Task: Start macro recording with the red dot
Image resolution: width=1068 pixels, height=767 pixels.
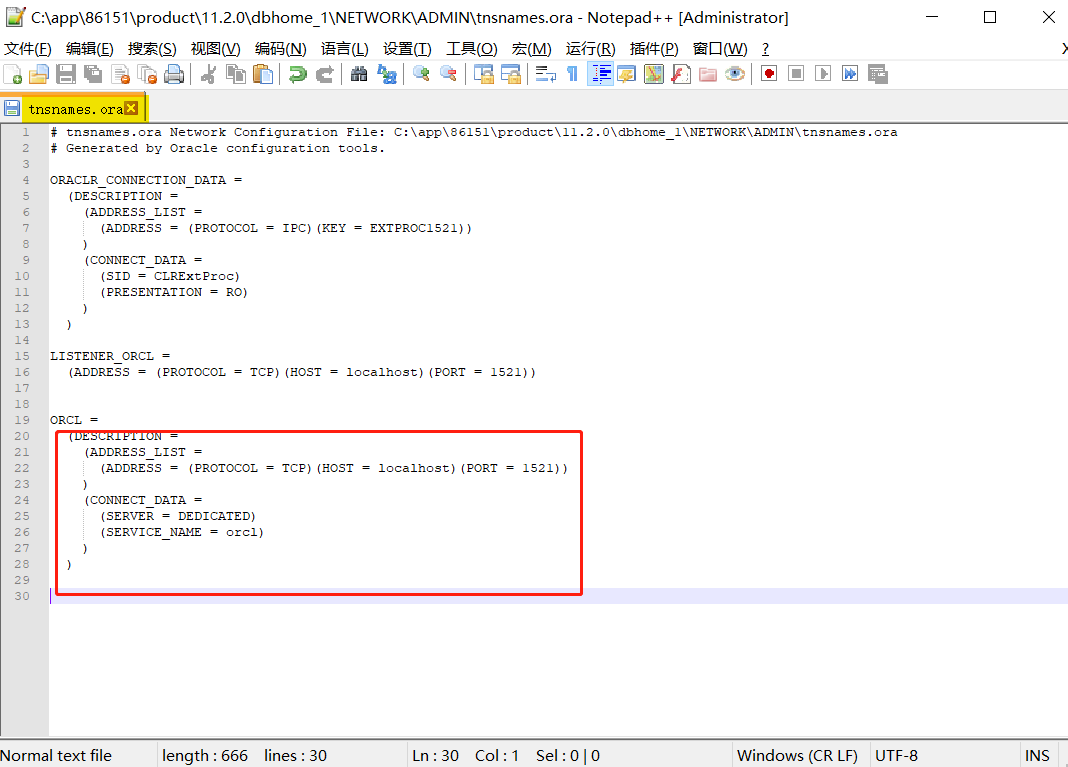Action: 769,74
